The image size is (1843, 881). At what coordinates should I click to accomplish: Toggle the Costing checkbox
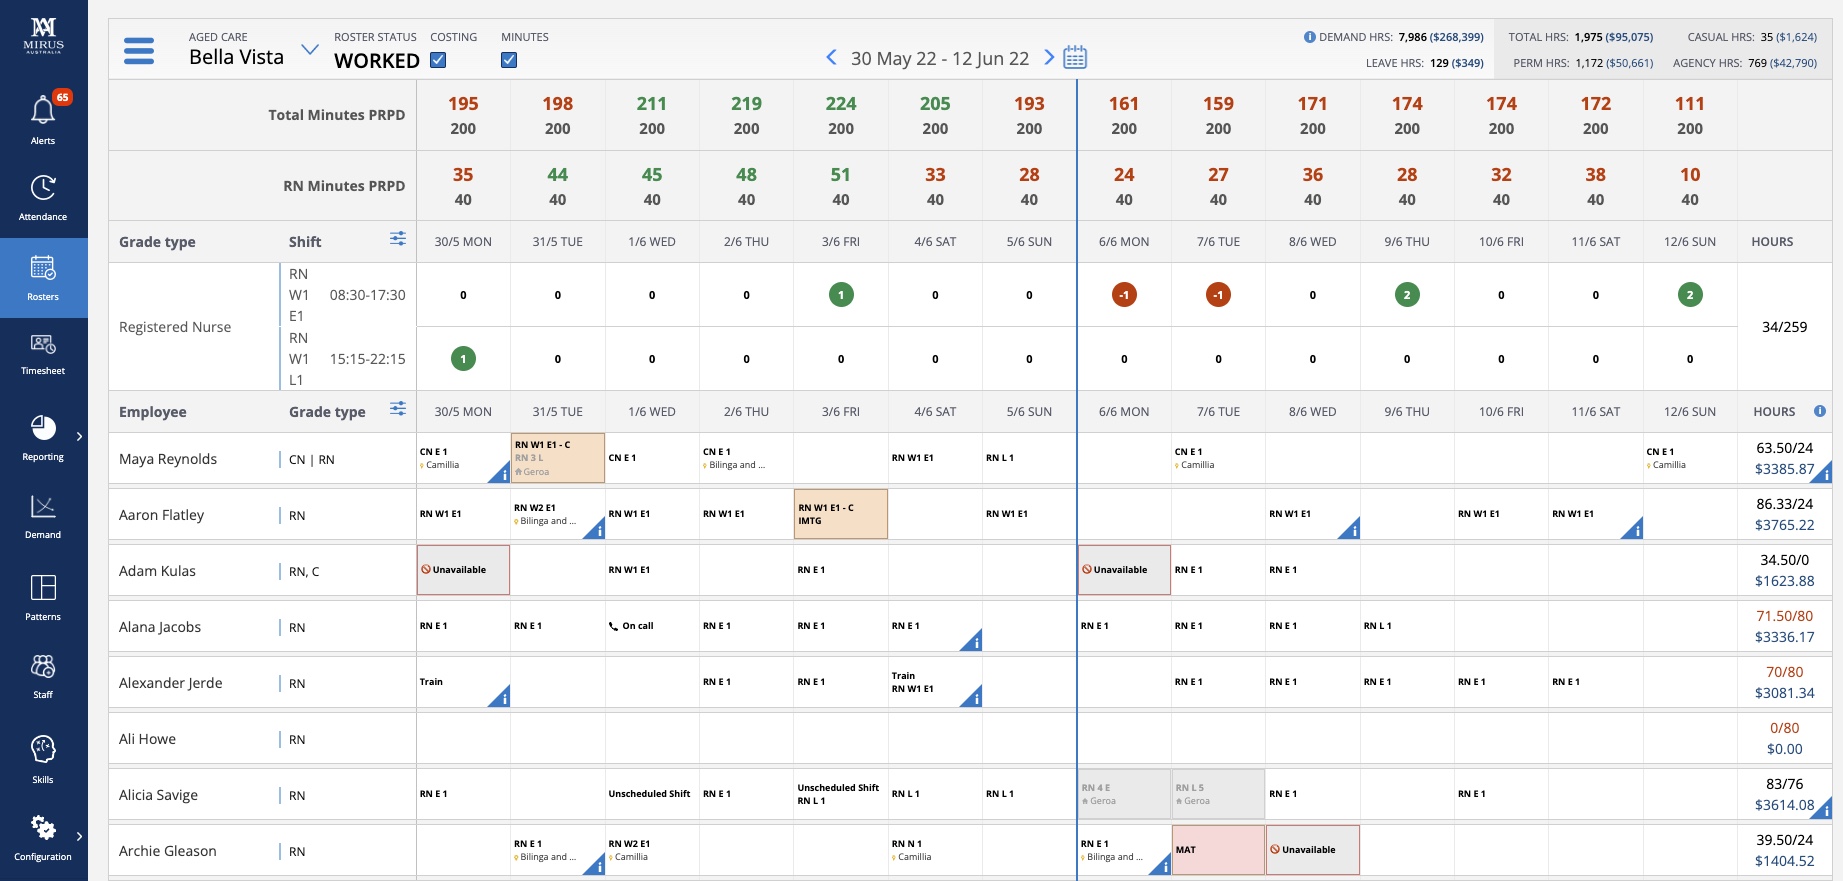[x=438, y=60]
